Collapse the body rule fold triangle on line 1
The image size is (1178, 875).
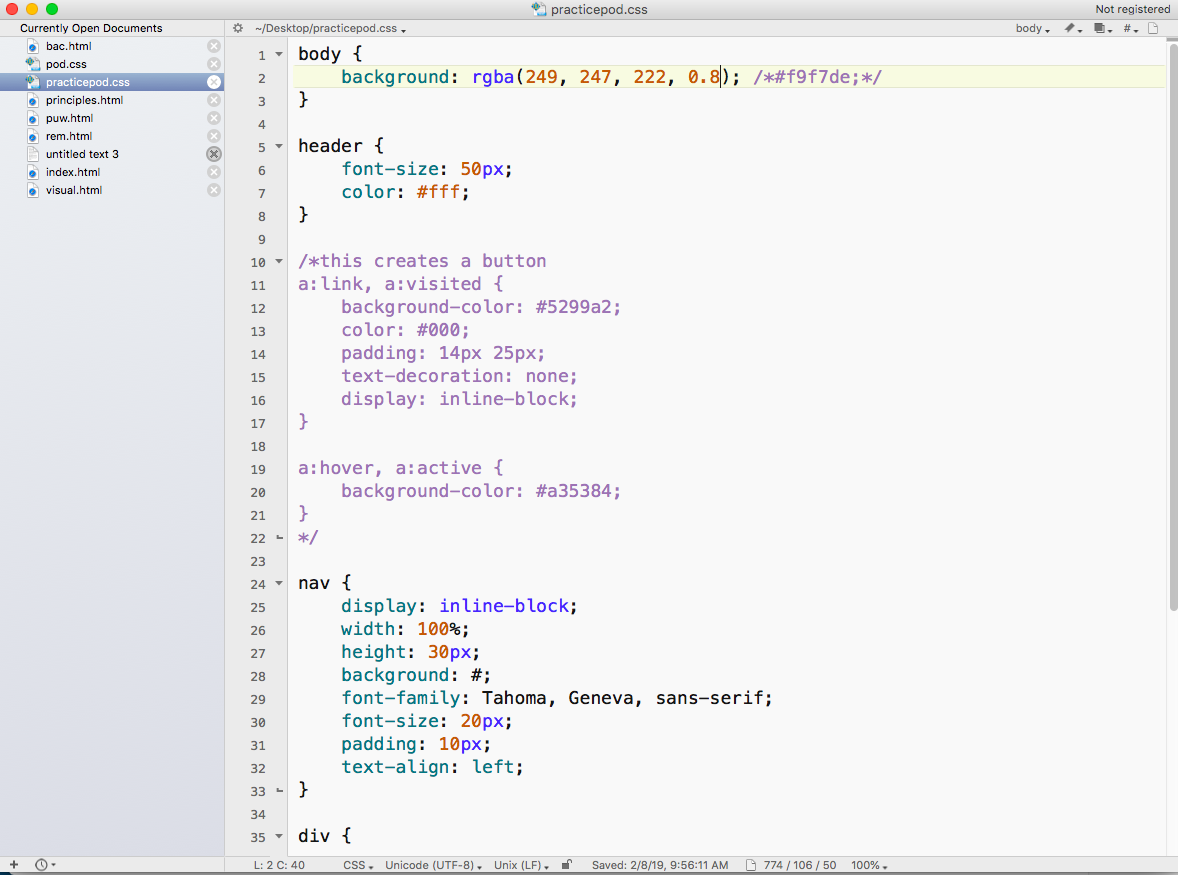tap(279, 55)
